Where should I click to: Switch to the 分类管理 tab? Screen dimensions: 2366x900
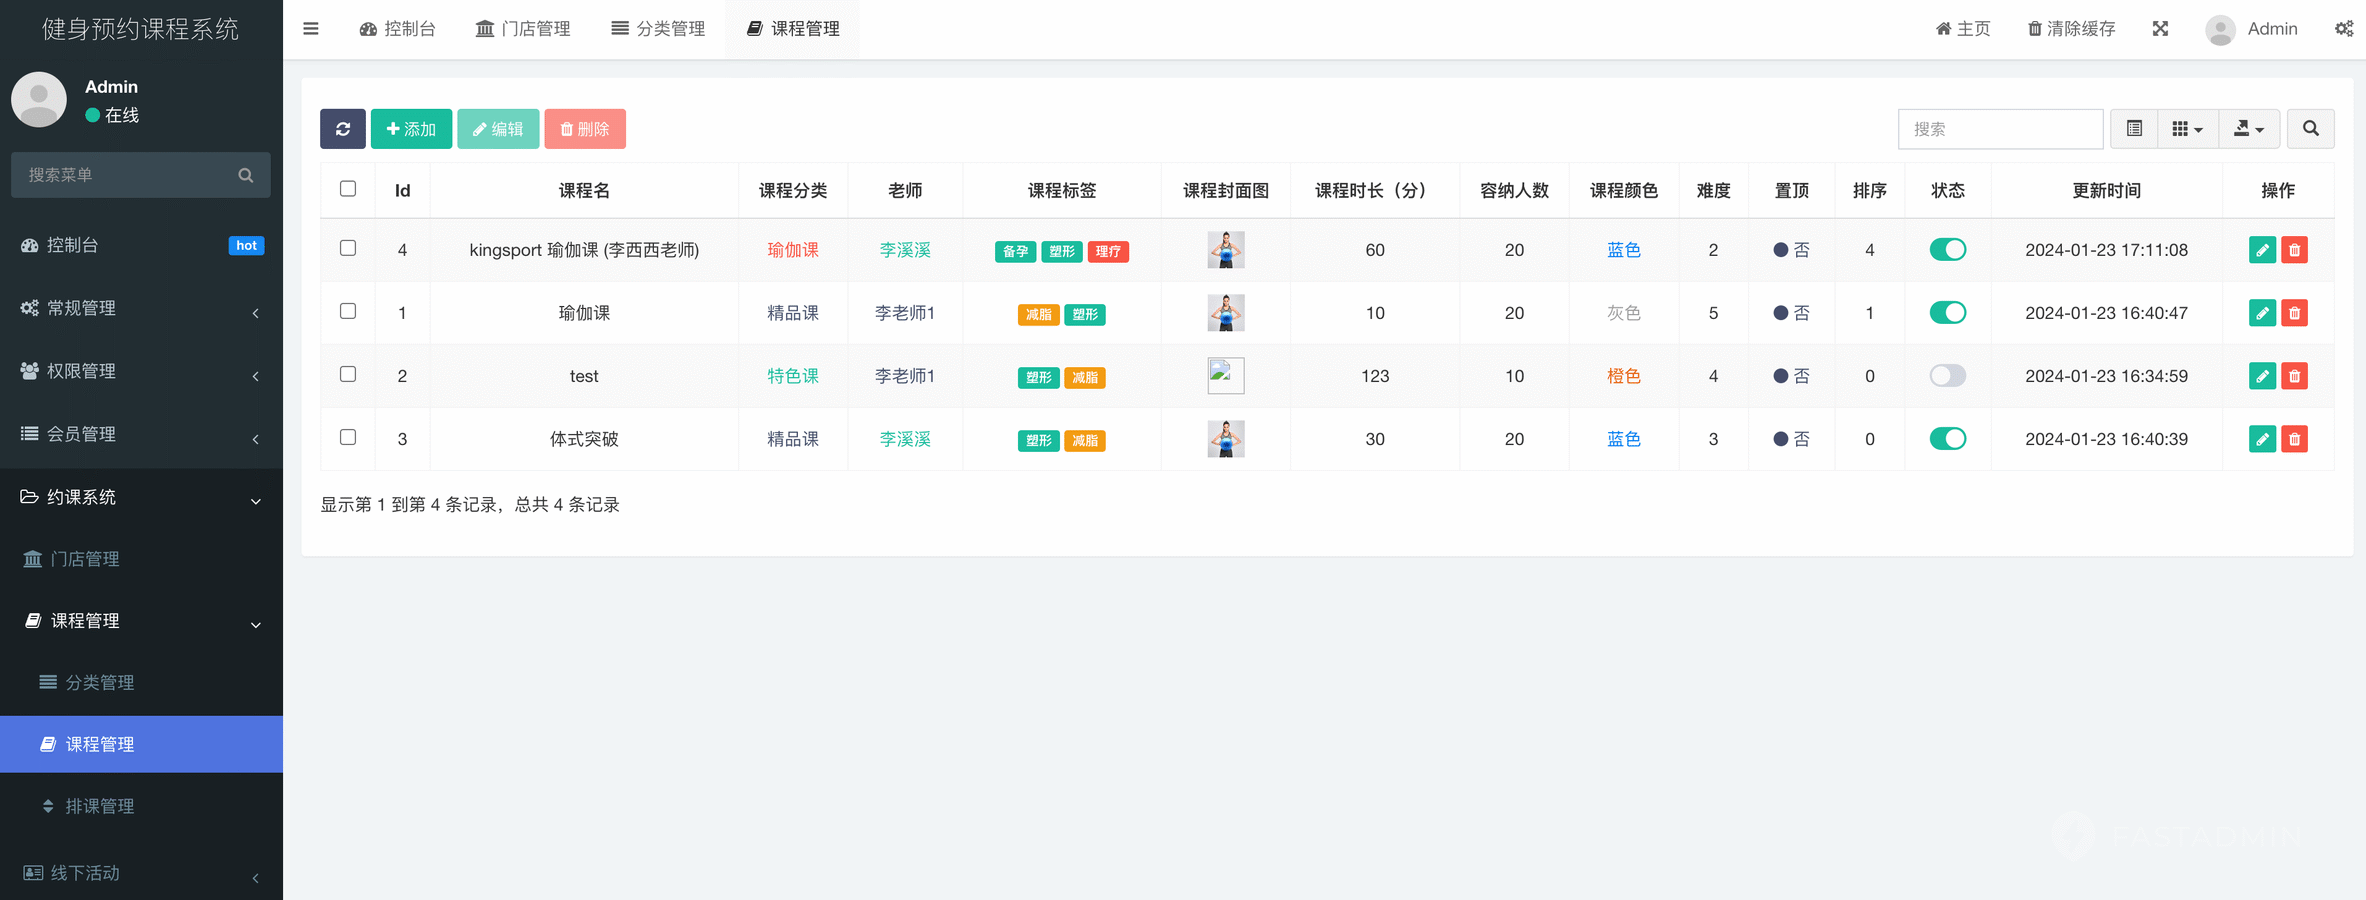point(659,29)
